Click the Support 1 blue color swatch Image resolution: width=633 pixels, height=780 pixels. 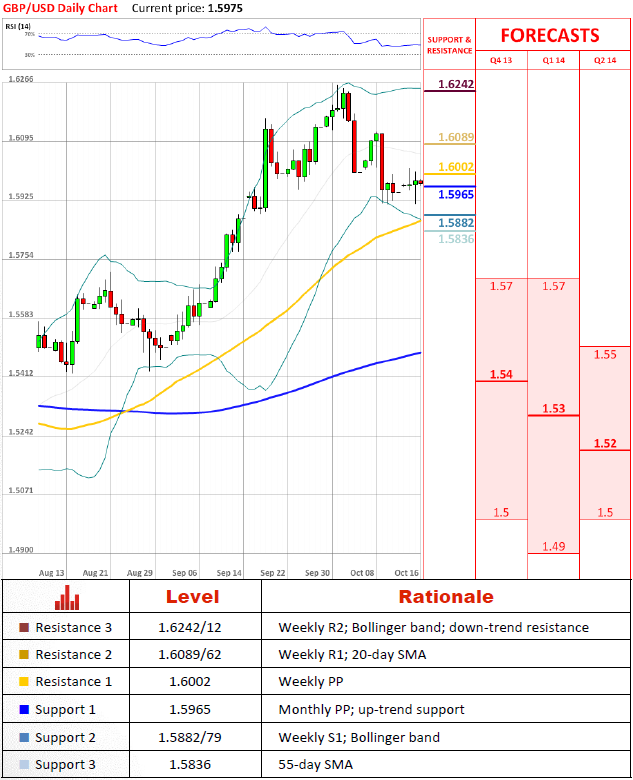(x=24, y=709)
